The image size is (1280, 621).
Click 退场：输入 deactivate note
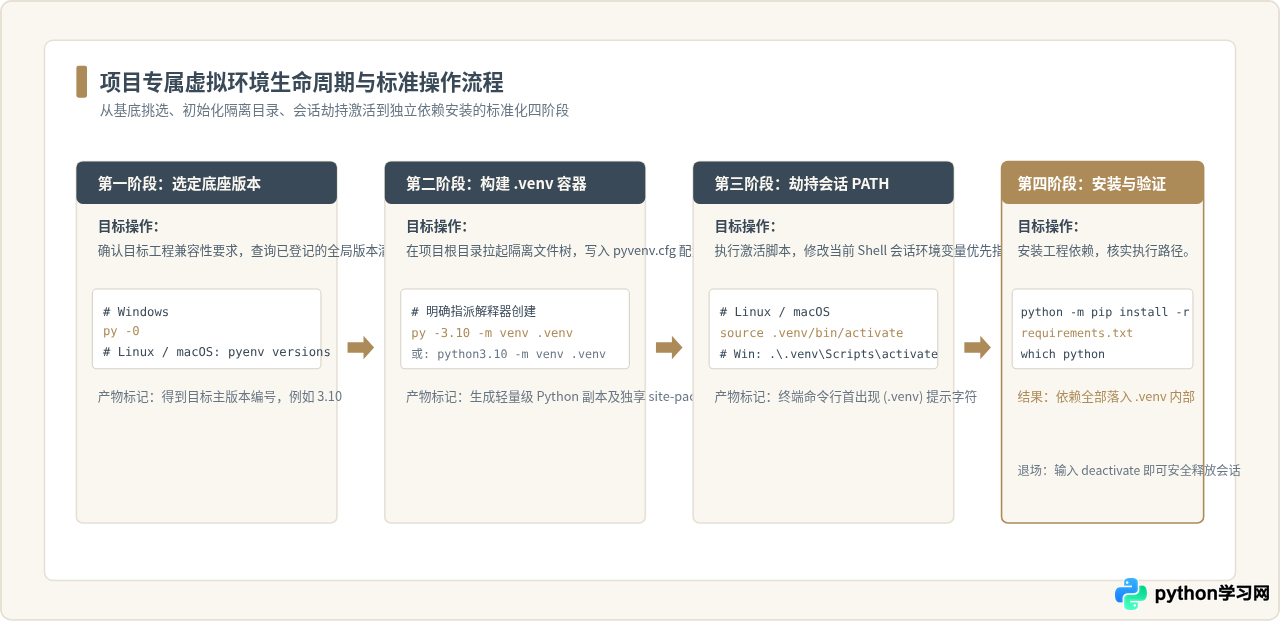tap(1129, 470)
